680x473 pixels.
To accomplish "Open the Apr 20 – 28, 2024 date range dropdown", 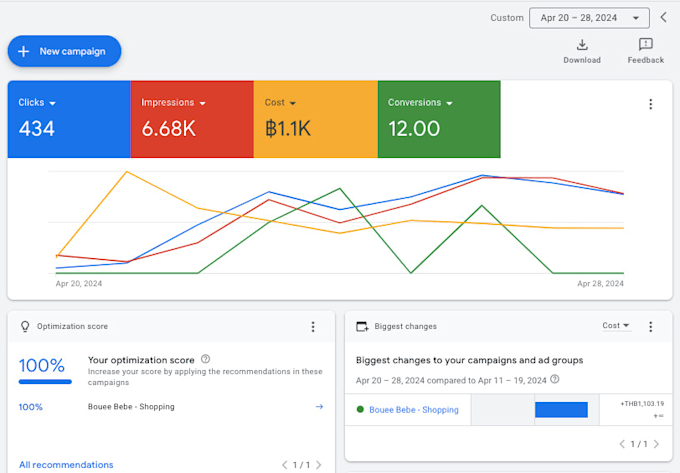I will [589, 18].
